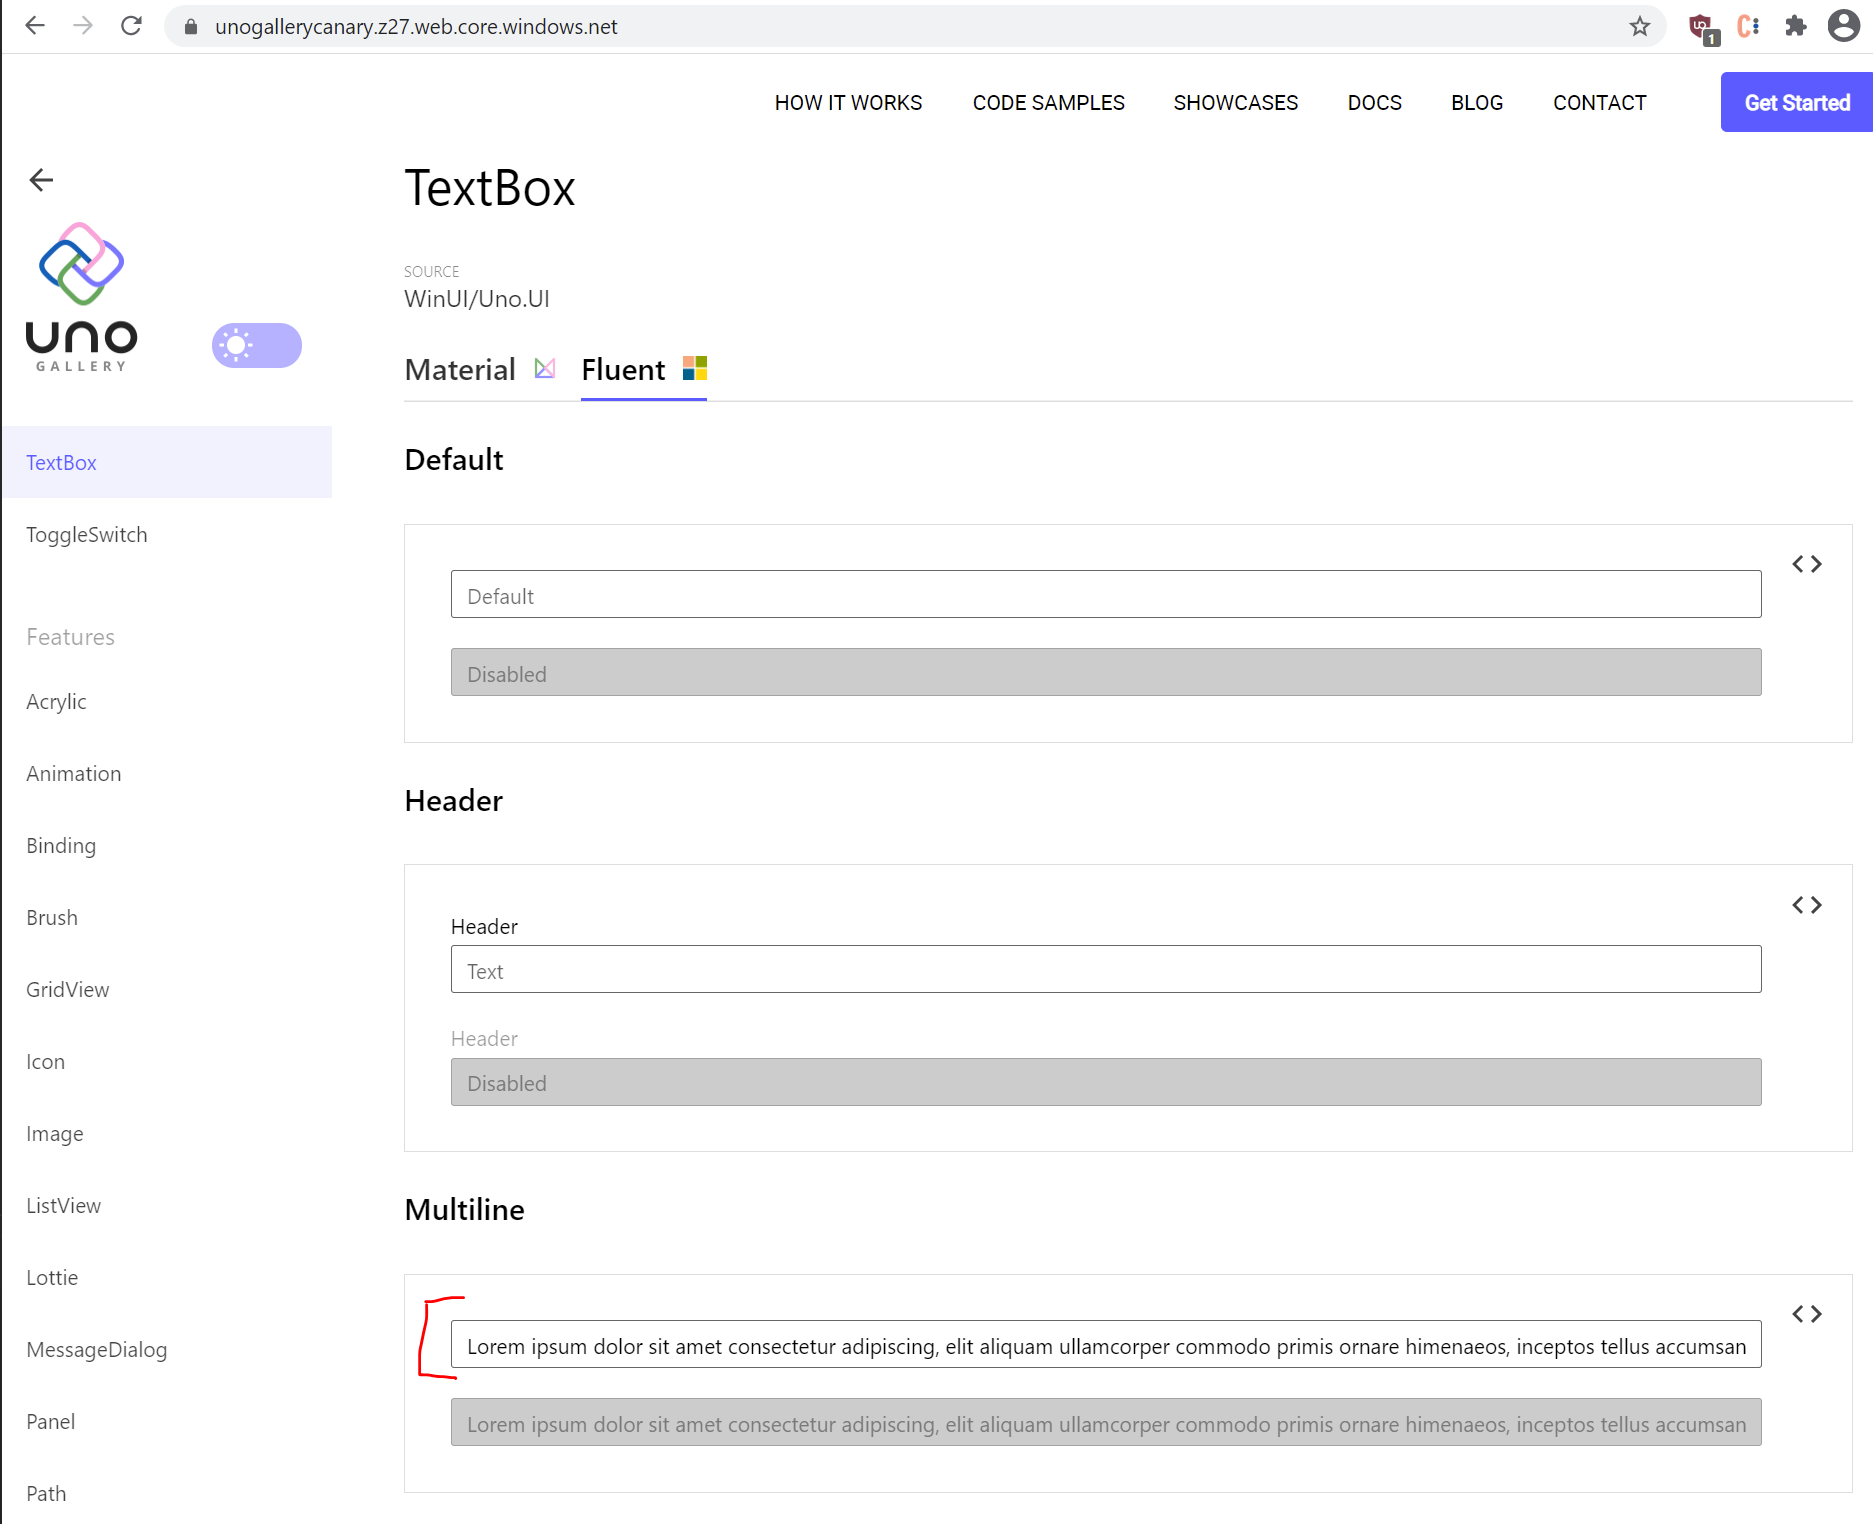Show XAML code for the Default sample
Screen dimensions: 1873x1524
(1807, 563)
